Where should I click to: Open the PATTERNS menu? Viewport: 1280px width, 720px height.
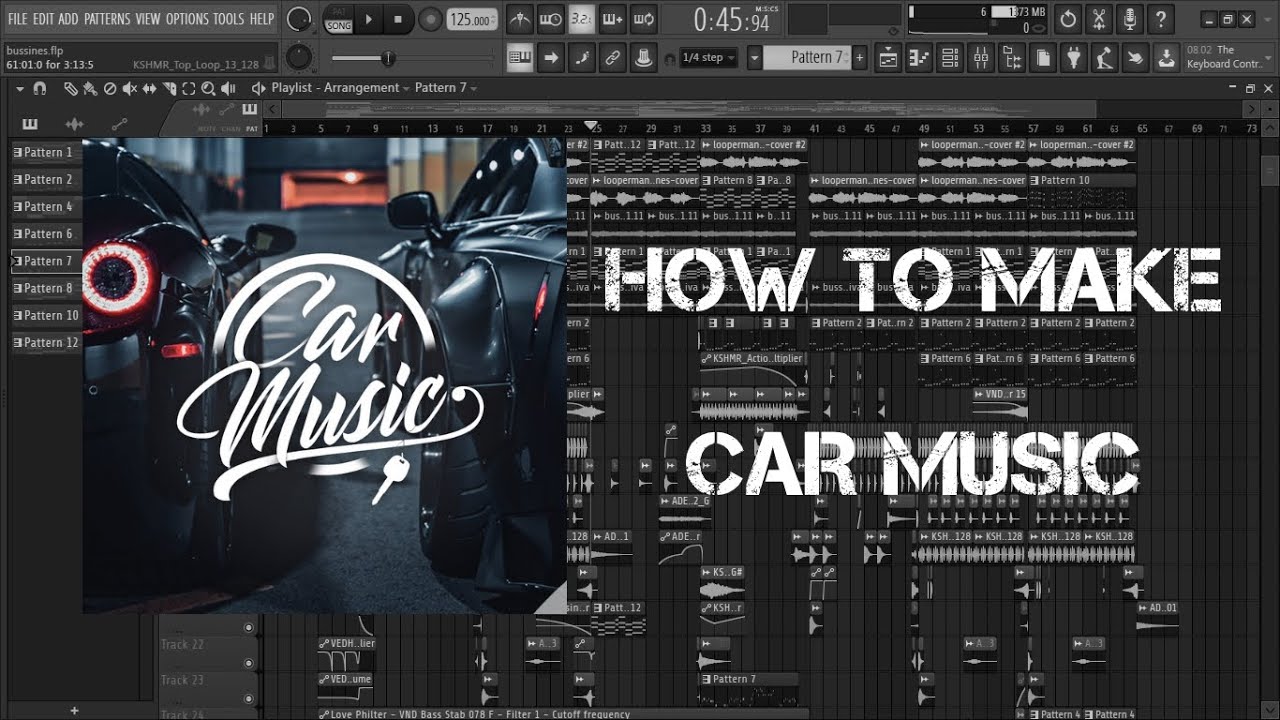(x=106, y=19)
